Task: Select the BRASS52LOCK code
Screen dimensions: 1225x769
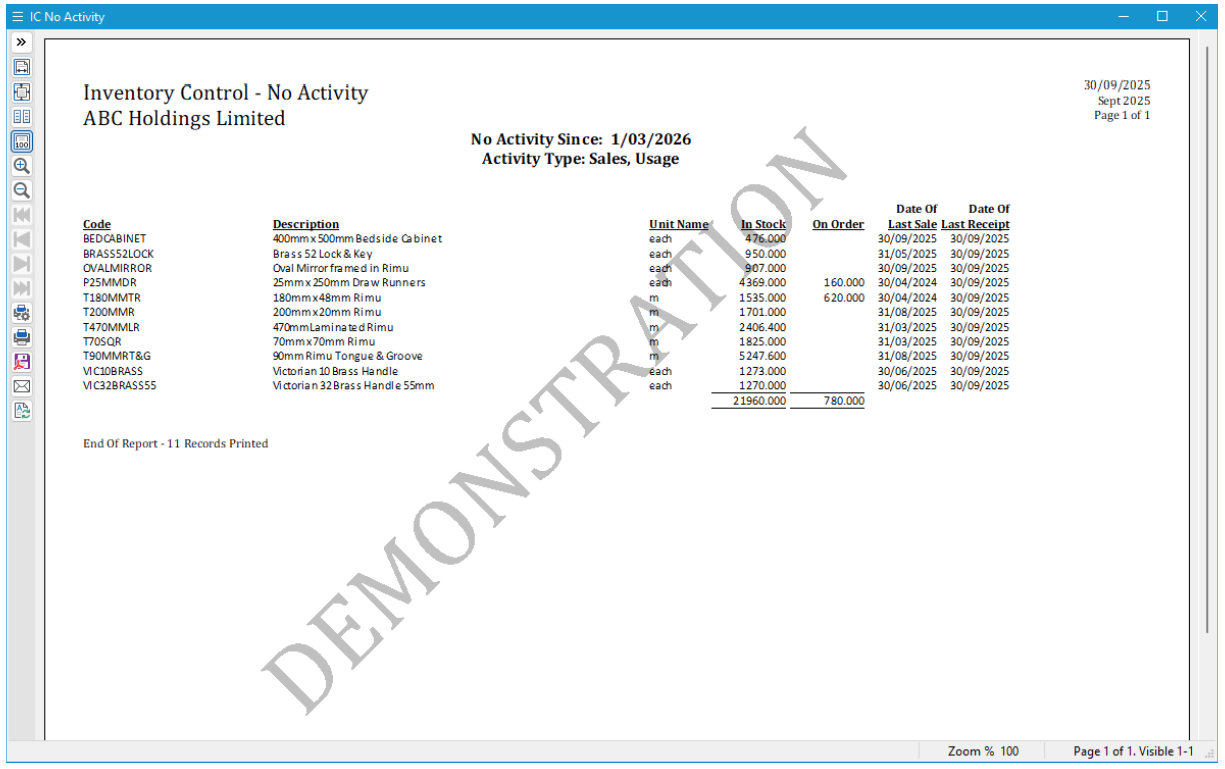Action: click(119, 254)
